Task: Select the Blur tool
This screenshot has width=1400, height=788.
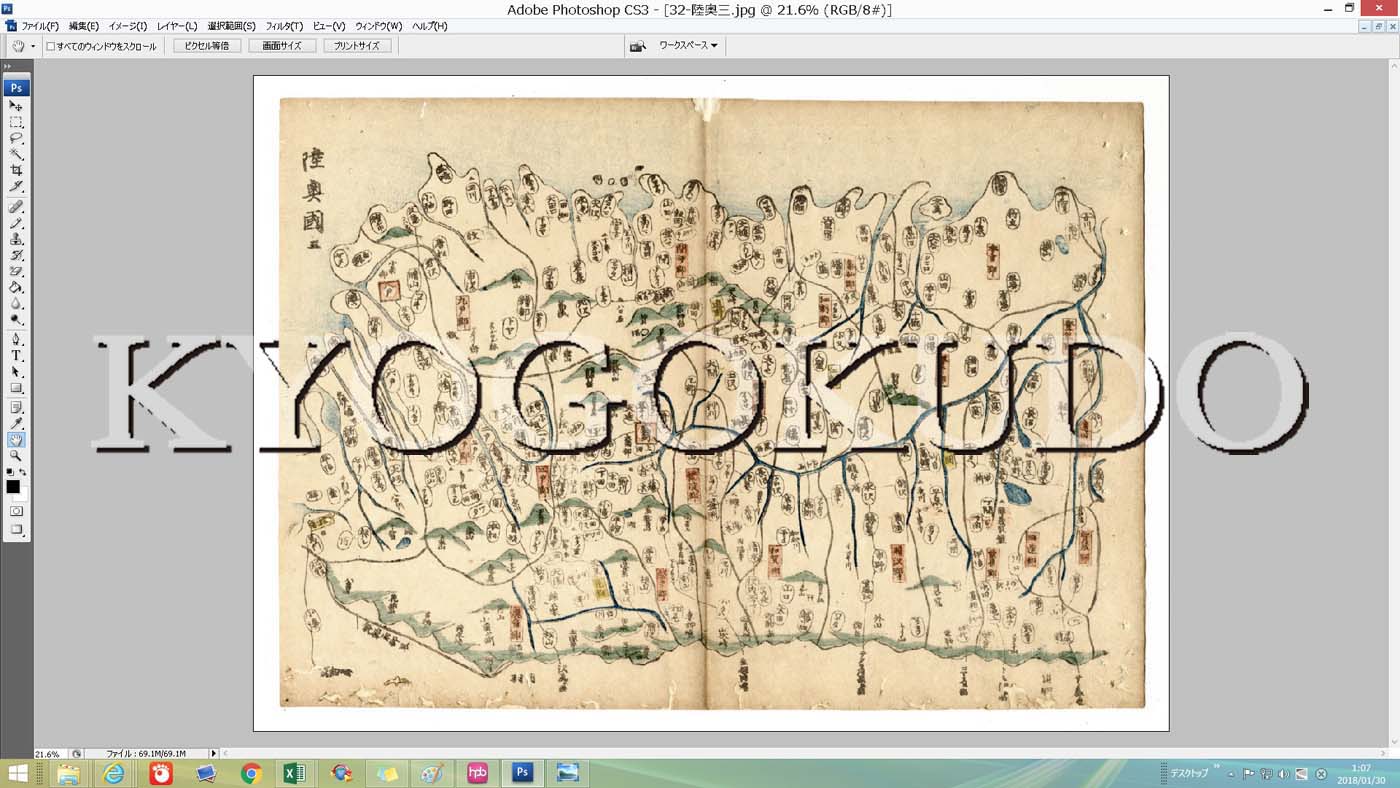Action: click(16, 303)
